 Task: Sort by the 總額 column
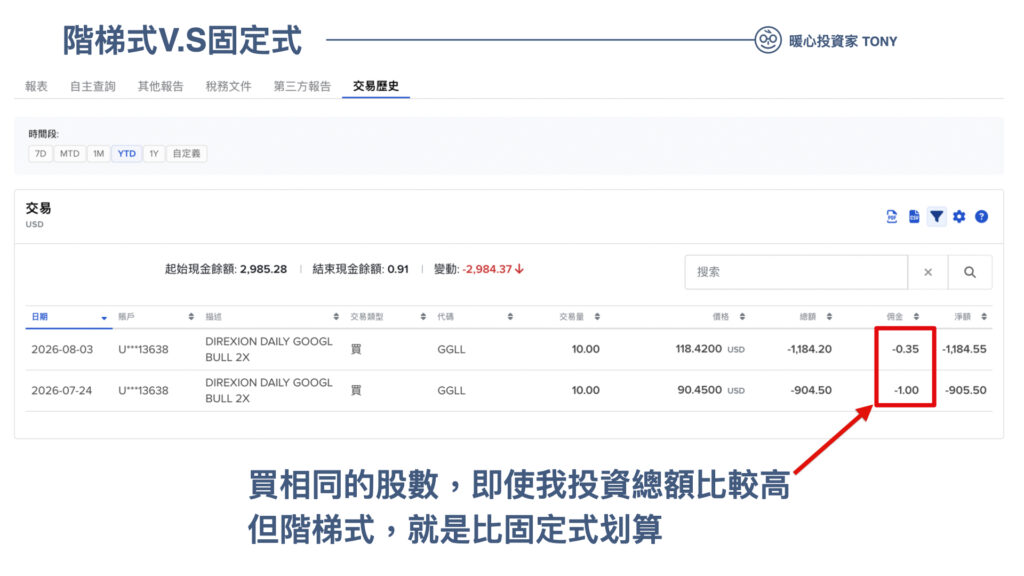(x=816, y=317)
